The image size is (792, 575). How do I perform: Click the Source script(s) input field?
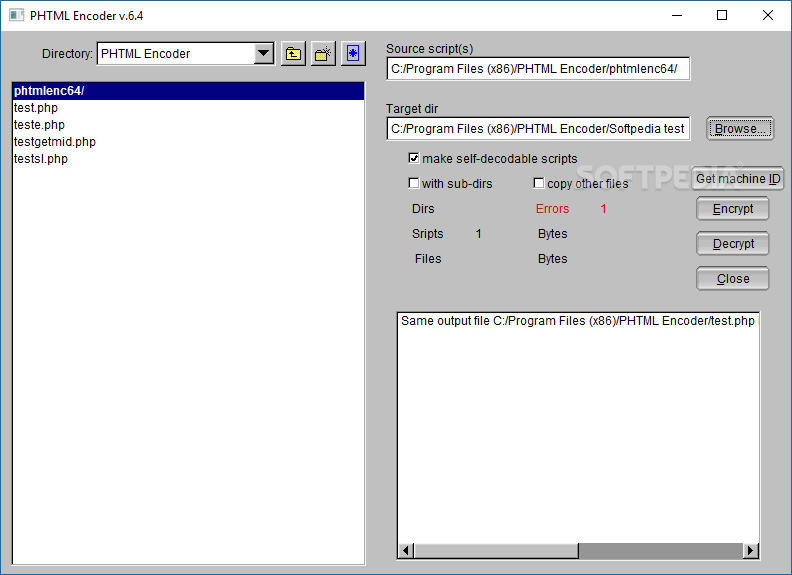(x=538, y=69)
